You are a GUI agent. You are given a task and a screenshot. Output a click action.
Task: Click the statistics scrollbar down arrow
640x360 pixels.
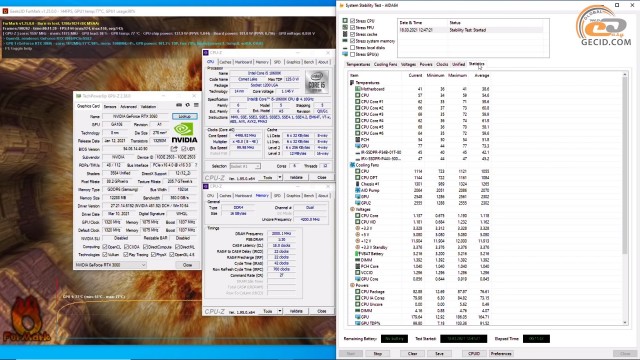click(x=624, y=322)
